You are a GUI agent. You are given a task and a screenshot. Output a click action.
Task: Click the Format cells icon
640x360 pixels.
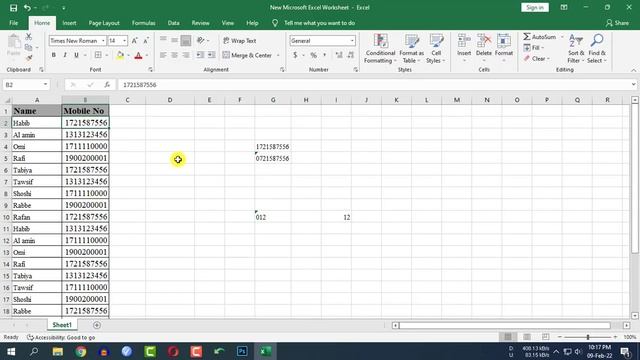click(x=504, y=41)
